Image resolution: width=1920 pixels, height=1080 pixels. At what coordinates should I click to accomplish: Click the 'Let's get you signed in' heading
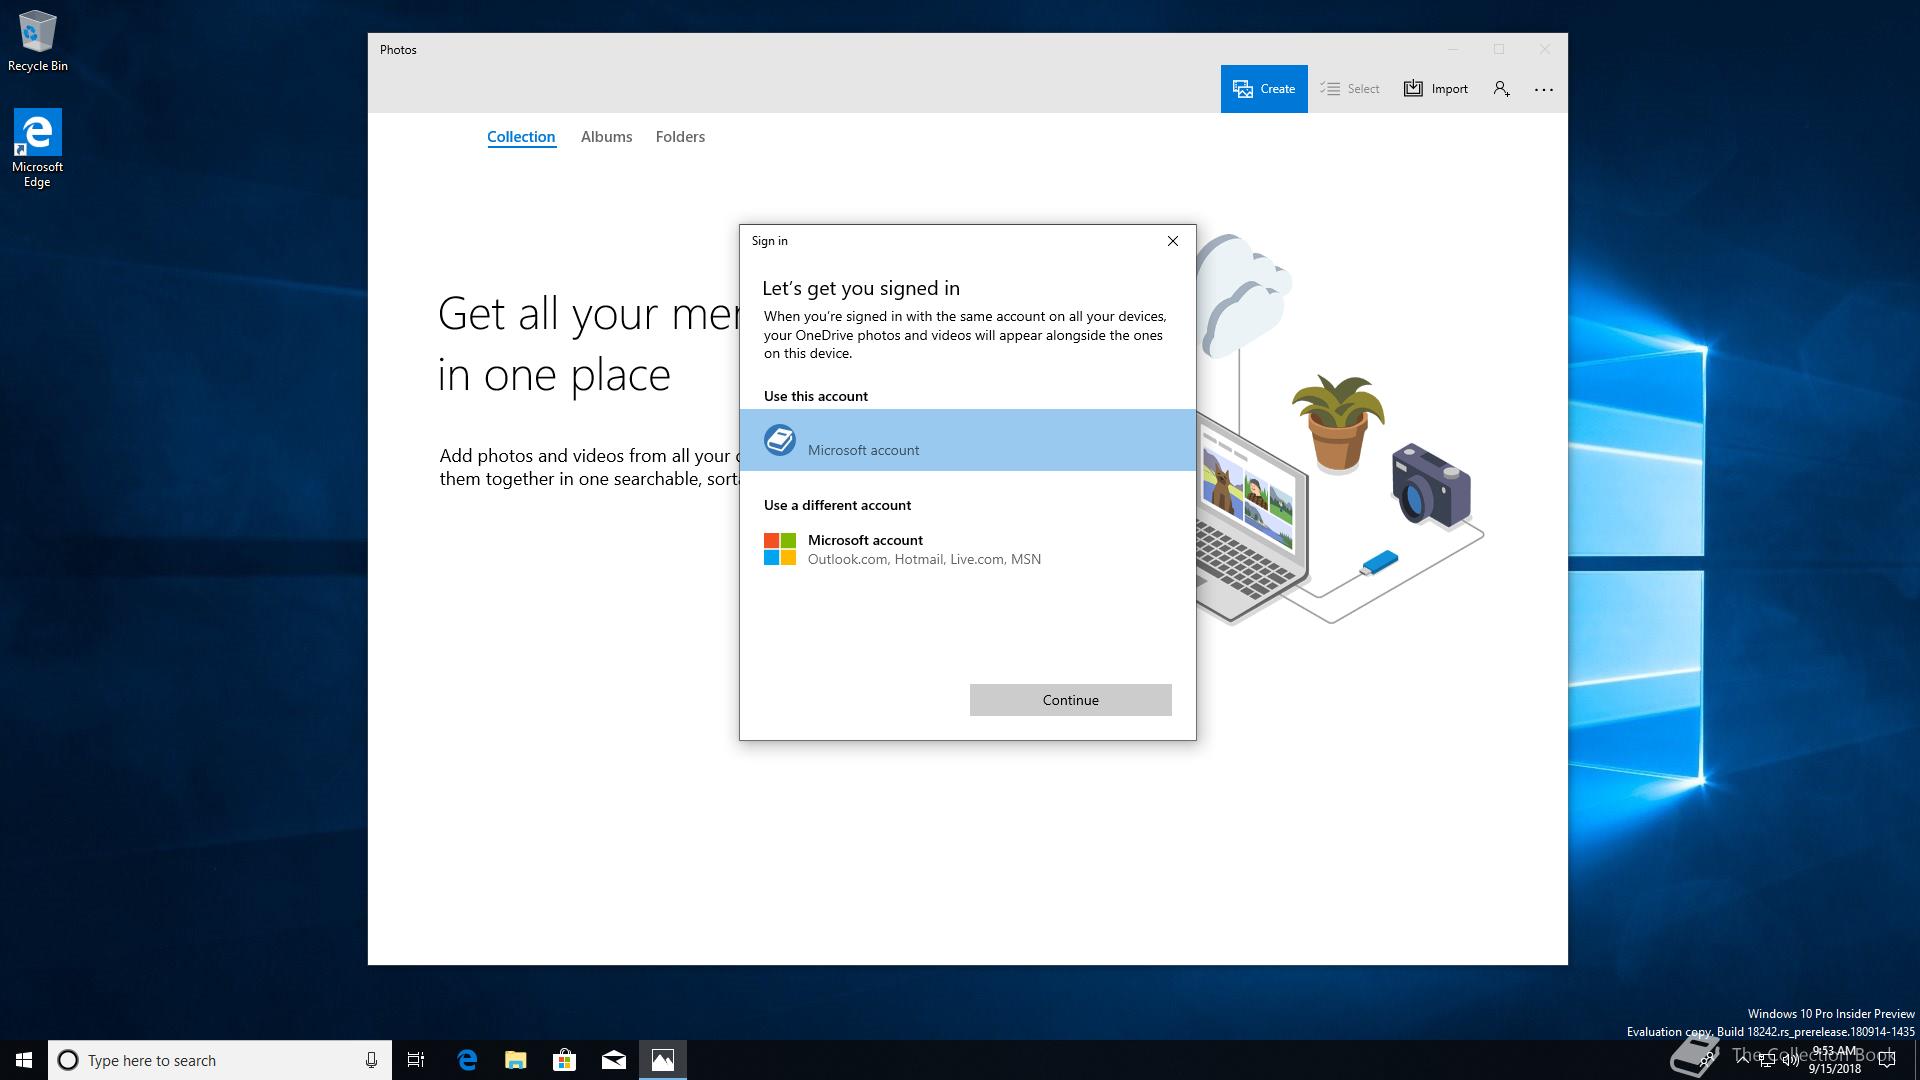pos(861,288)
